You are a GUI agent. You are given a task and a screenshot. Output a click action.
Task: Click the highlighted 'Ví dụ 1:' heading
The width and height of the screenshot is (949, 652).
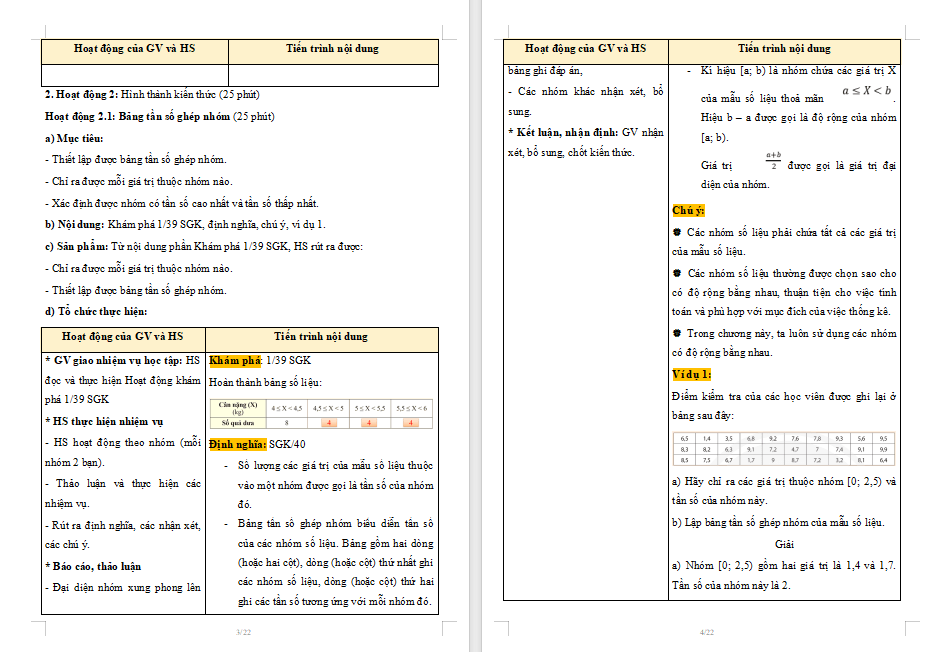click(692, 374)
